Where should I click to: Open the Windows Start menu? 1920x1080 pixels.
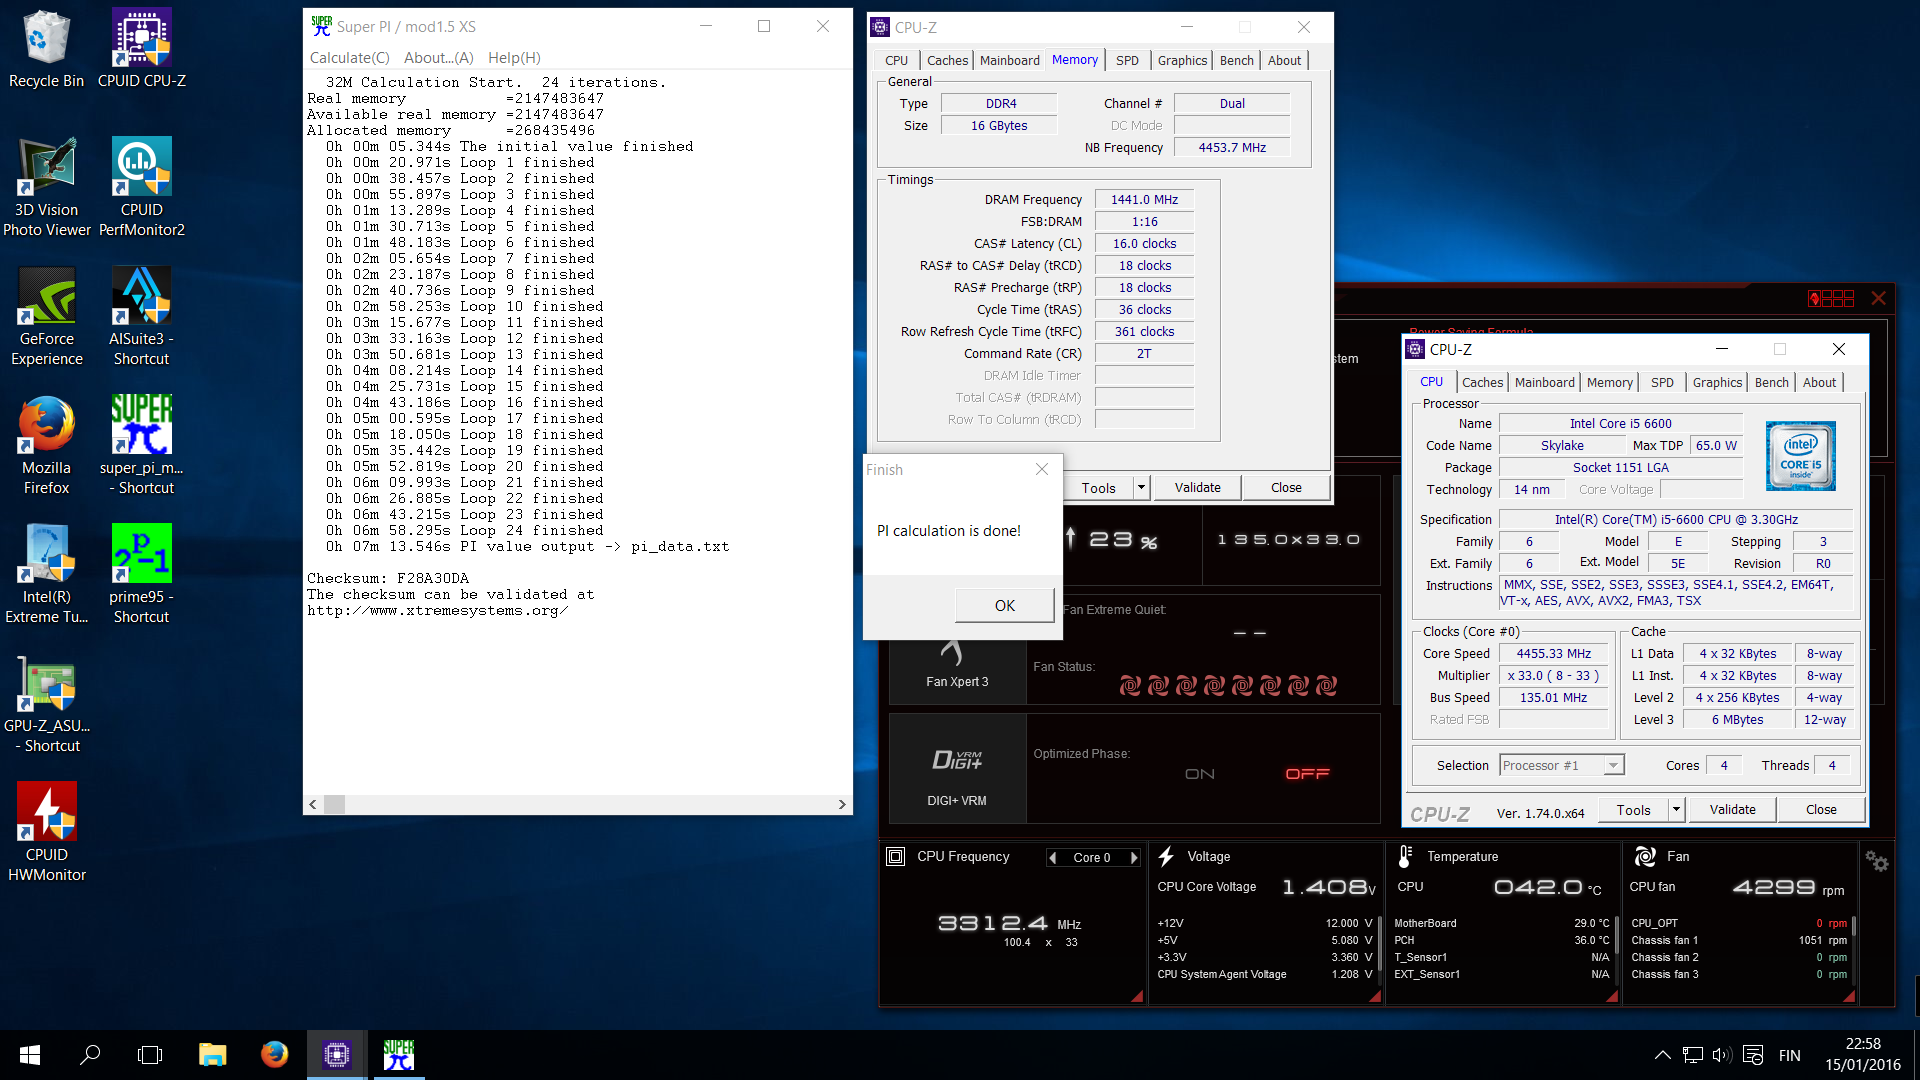click(30, 1055)
